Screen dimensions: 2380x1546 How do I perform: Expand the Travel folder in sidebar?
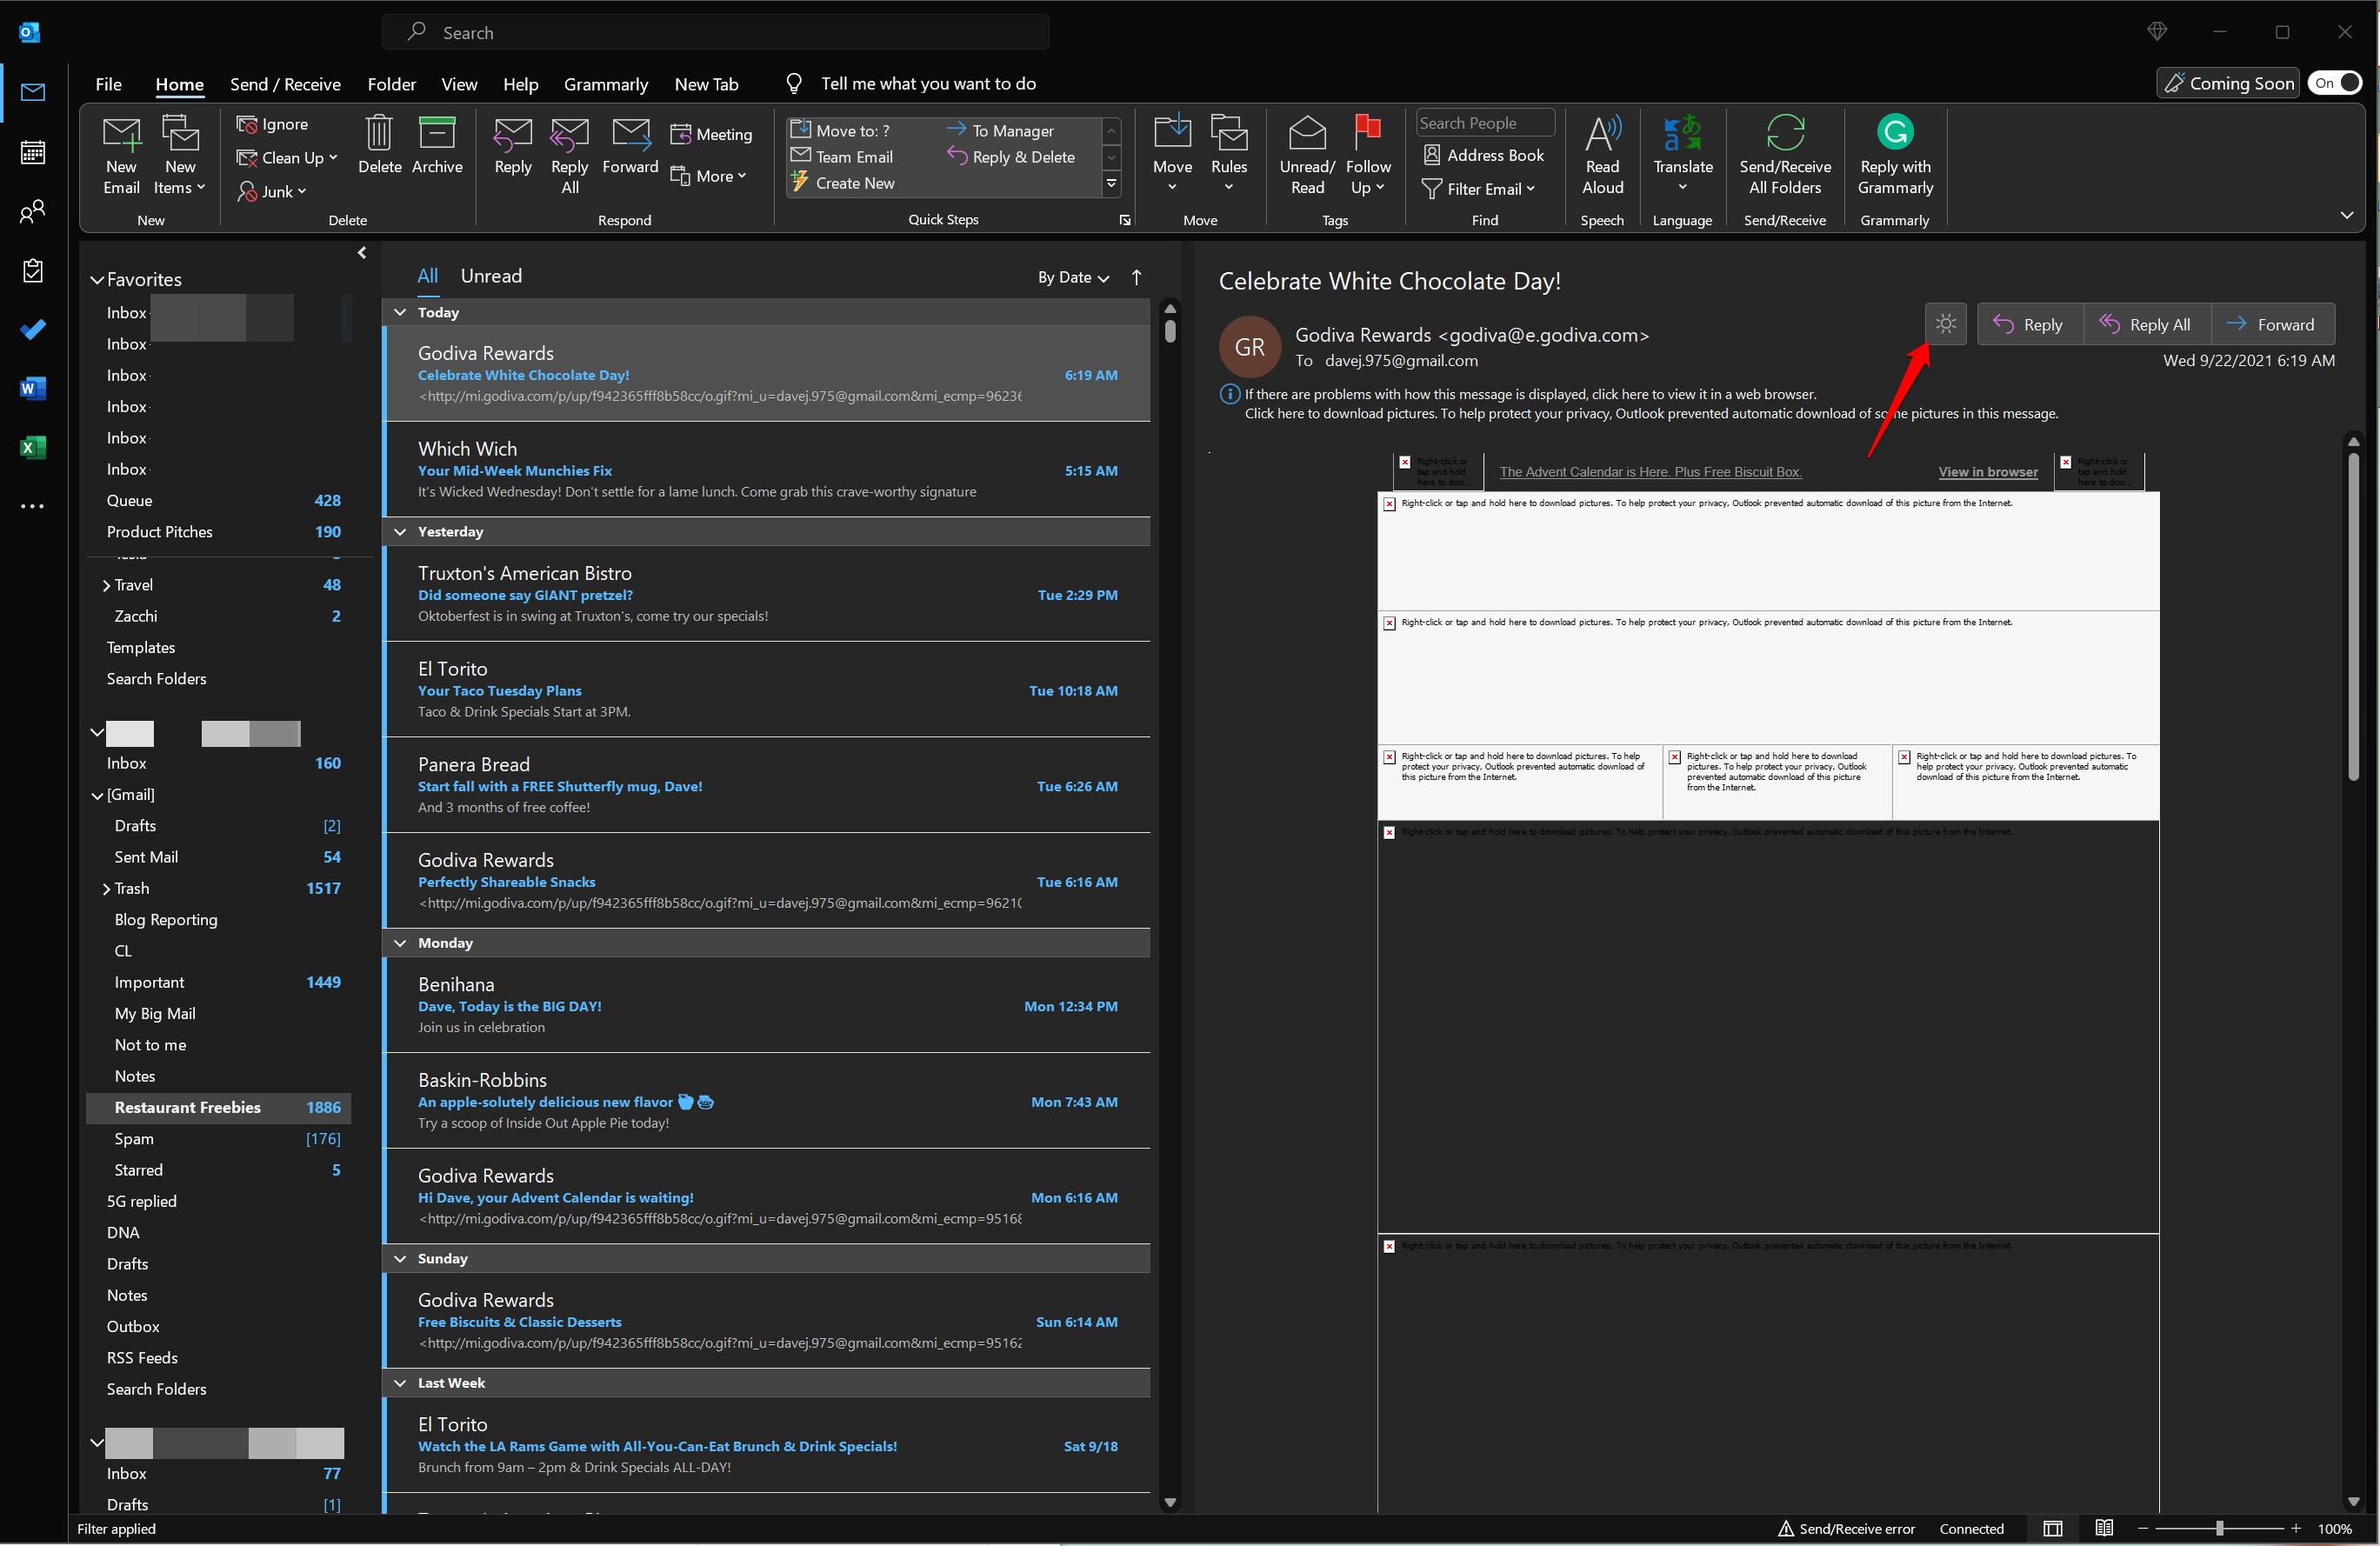click(108, 584)
